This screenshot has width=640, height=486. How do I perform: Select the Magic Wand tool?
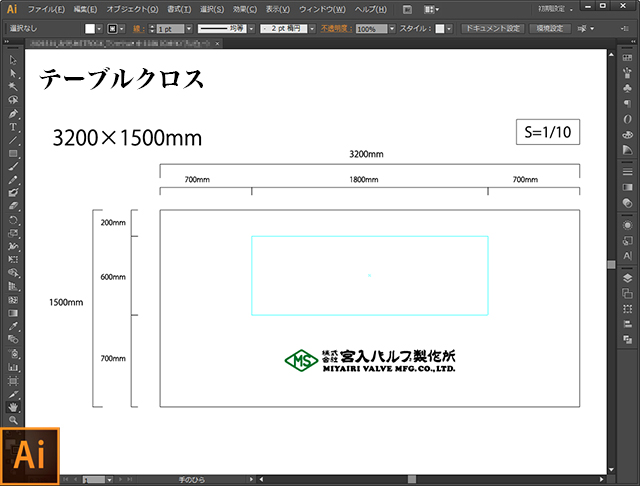pos(13,87)
